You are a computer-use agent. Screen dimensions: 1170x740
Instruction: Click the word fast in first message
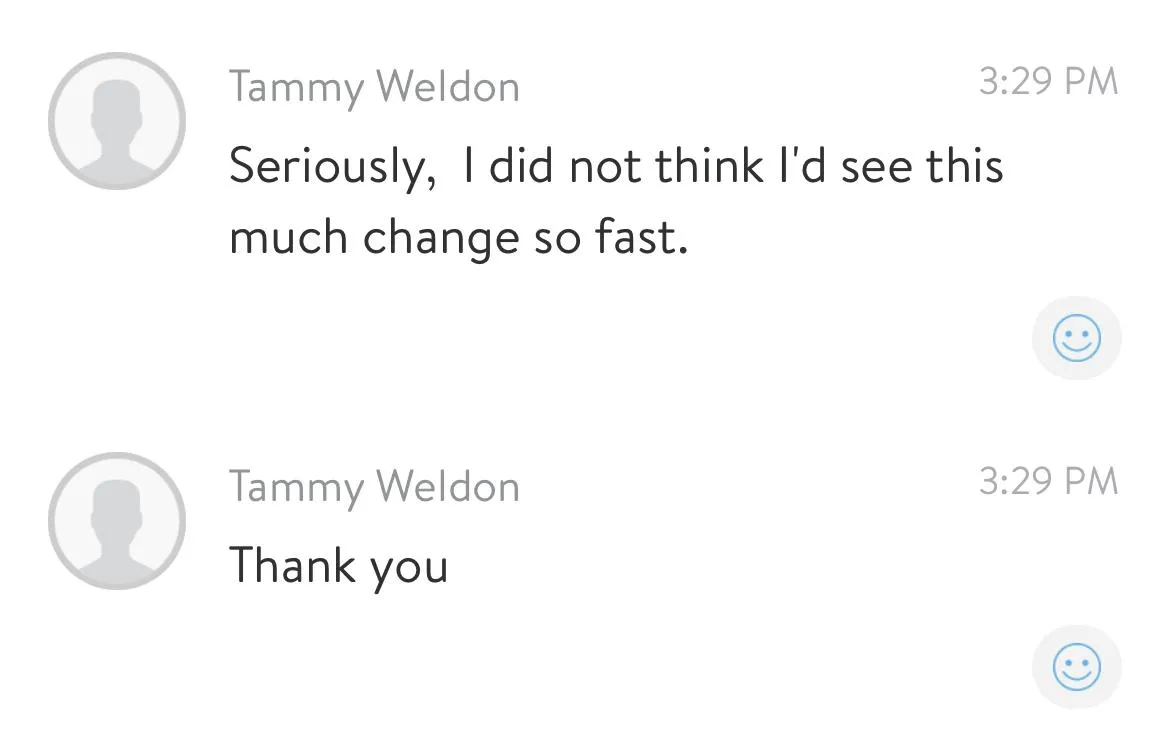point(641,237)
